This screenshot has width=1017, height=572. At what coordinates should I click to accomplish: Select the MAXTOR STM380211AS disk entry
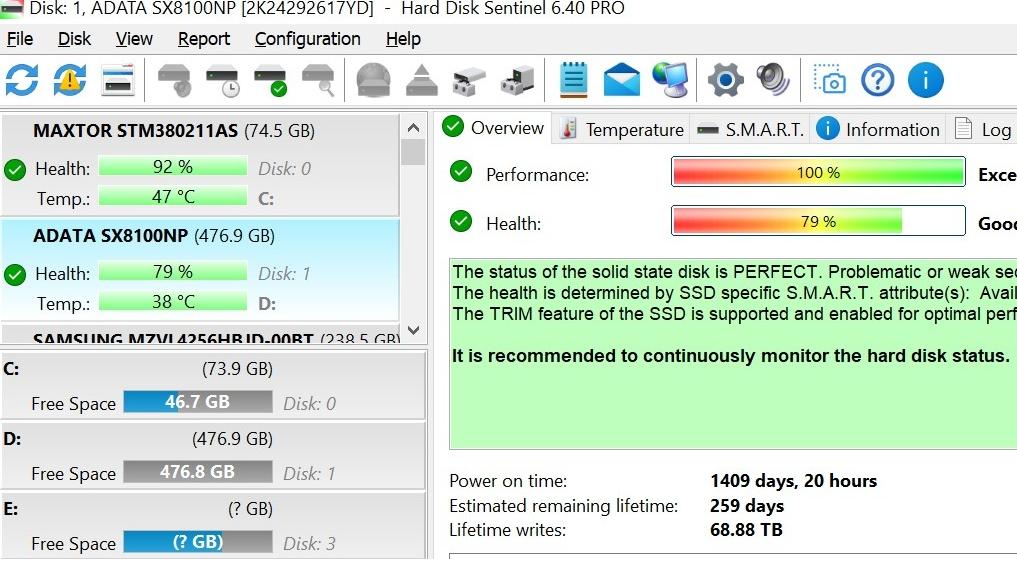coord(200,165)
